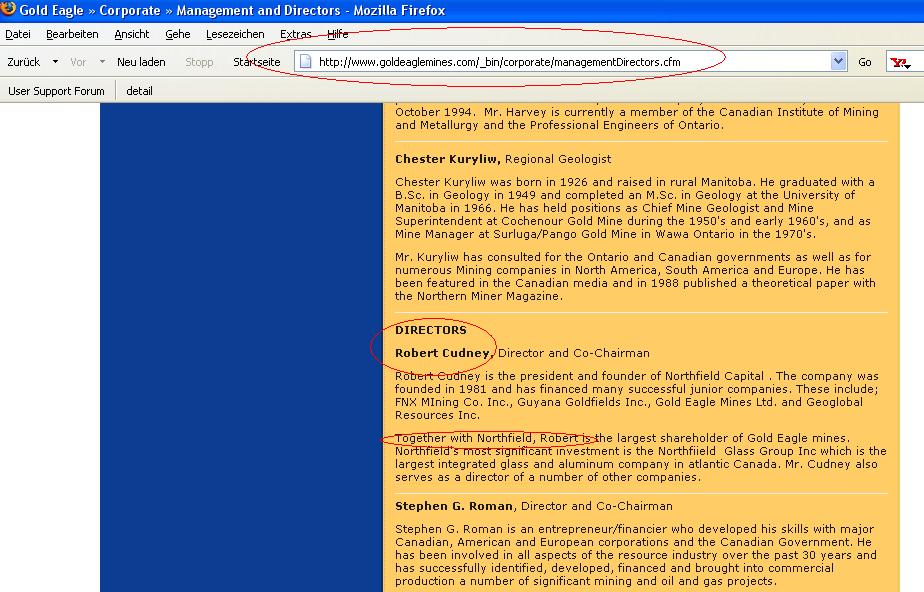Expand the Zurück history dropdown arrow
This screenshot has width=924, height=592.
point(55,61)
